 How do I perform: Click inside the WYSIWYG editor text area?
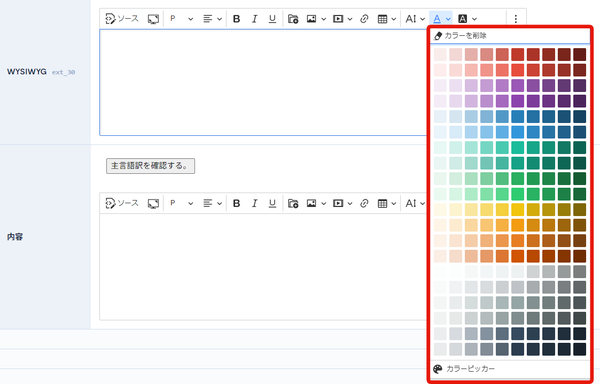pyautogui.click(x=263, y=82)
